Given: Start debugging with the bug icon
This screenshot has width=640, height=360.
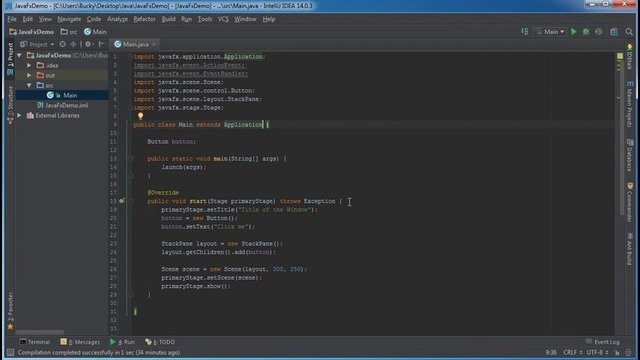Looking at the screenshot, I should point(586,32).
